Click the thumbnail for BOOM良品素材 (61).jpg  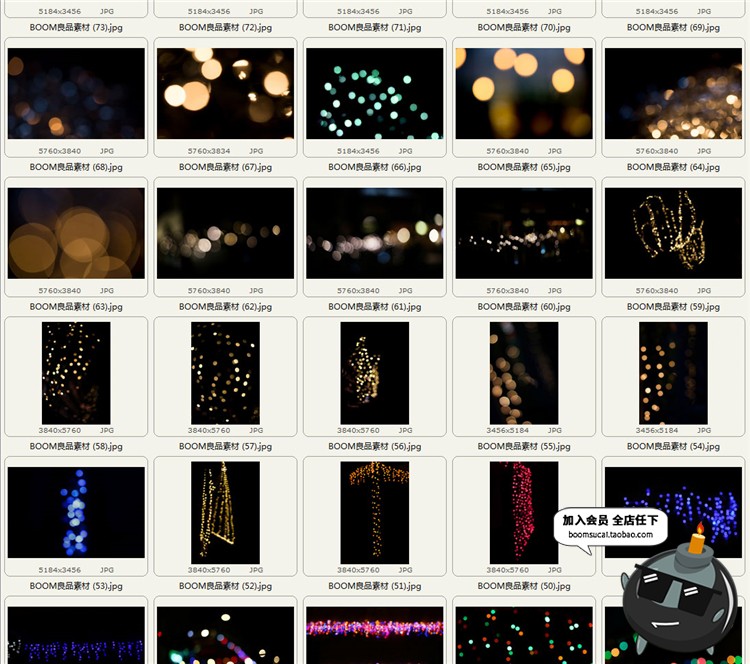coord(374,233)
